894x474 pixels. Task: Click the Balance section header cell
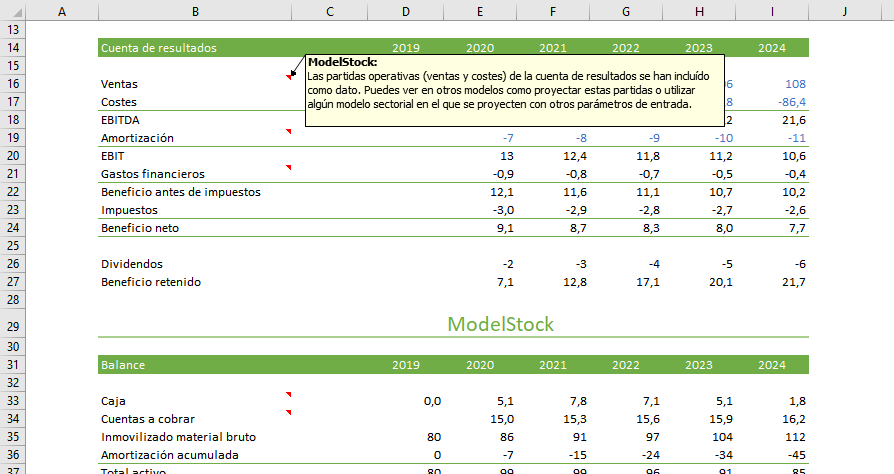[x=195, y=365]
